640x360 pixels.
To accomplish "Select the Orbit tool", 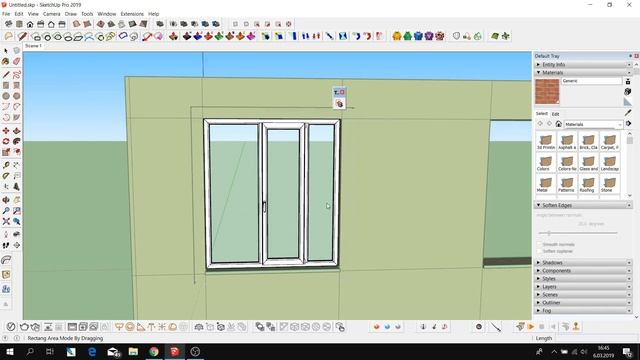I will tap(6, 200).
